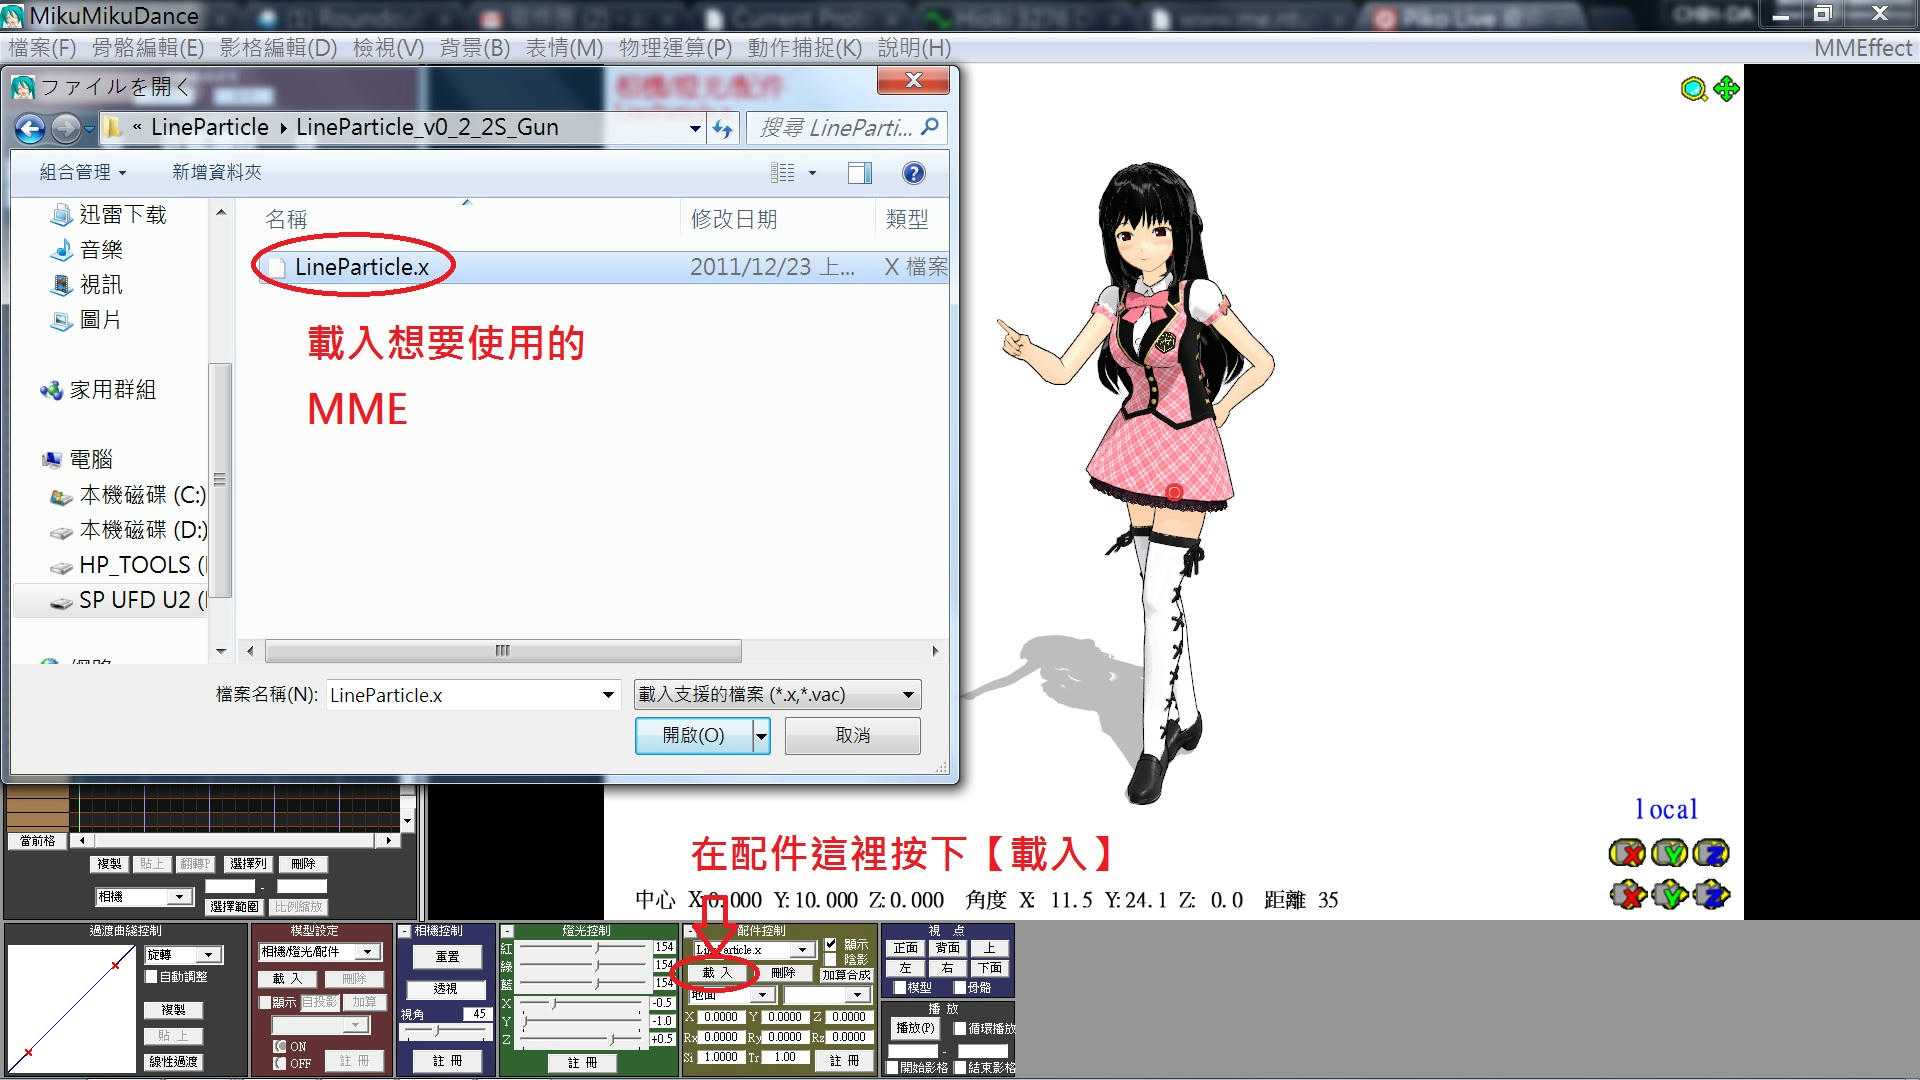Enable 骨骼 checkbox in viewpoint panel
The width and height of the screenshot is (1920, 1080).
pyautogui.click(x=960, y=987)
